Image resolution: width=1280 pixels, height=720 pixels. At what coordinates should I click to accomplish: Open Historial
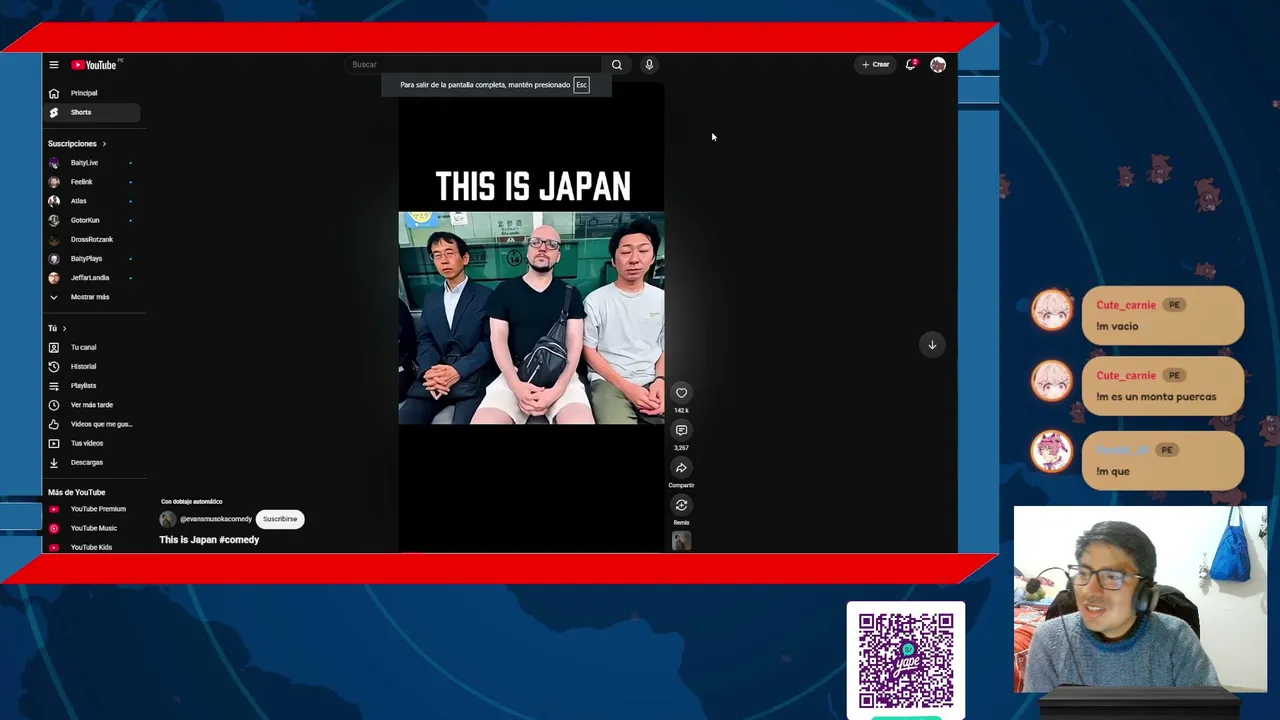92,367
